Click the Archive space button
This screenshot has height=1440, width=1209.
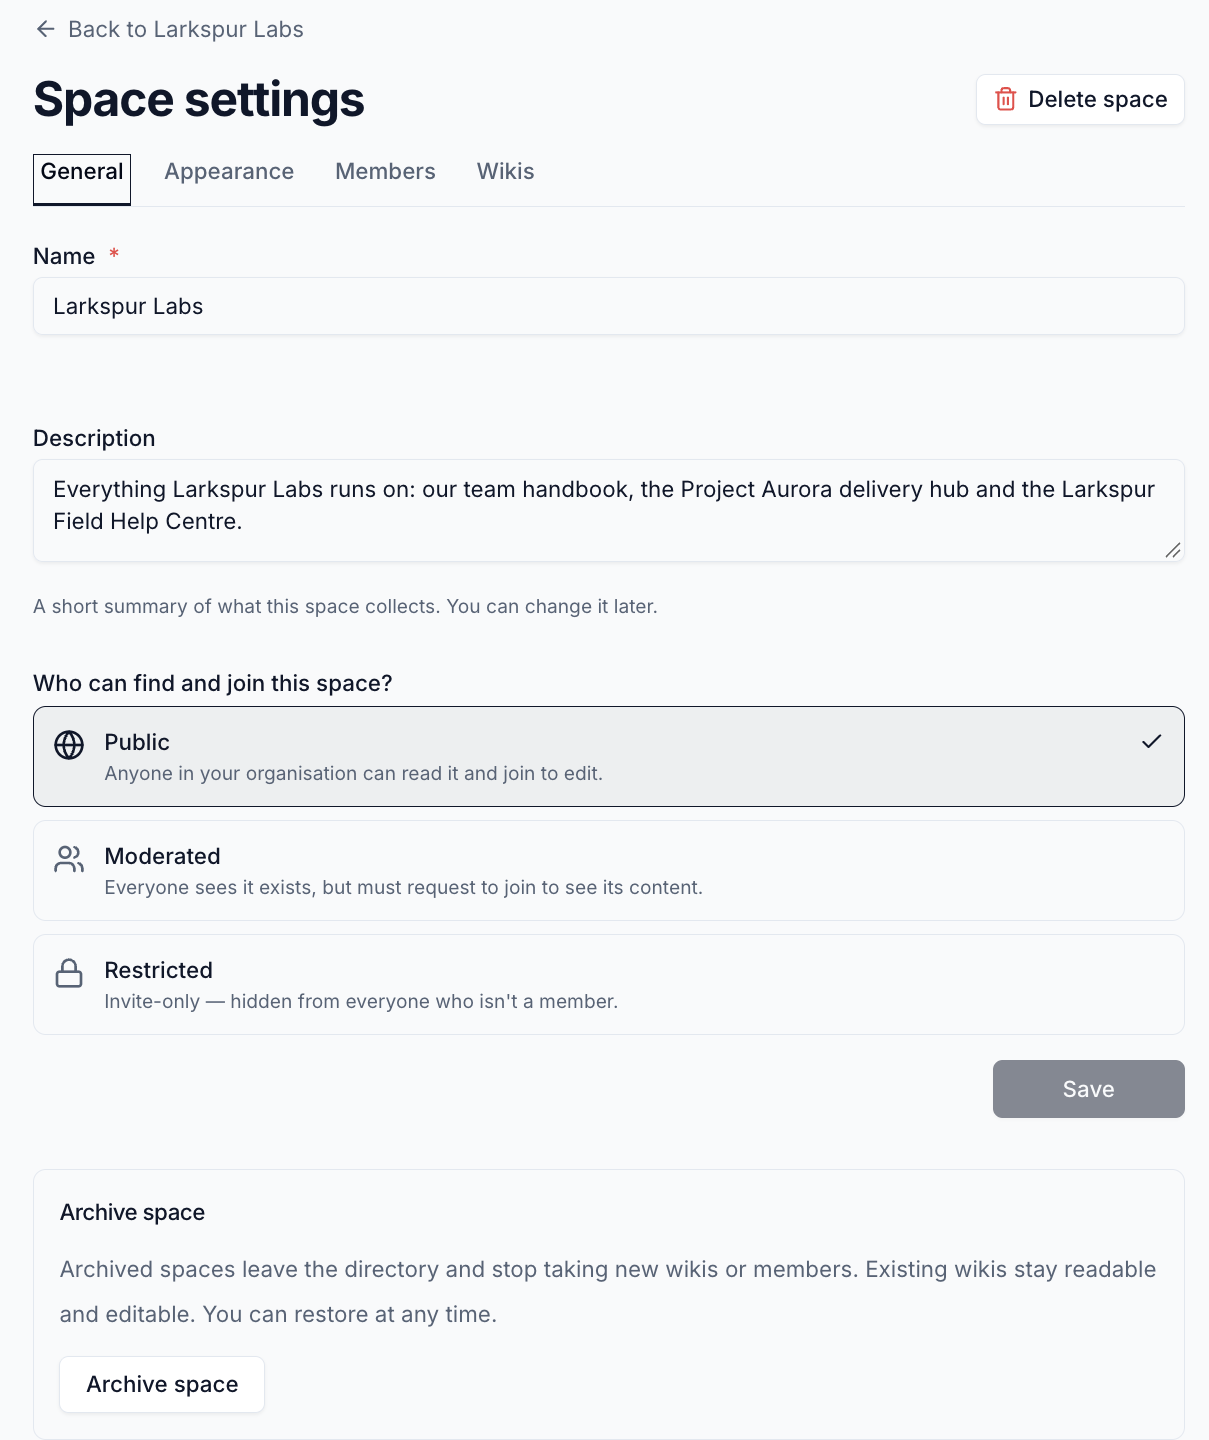[162, 1384]
